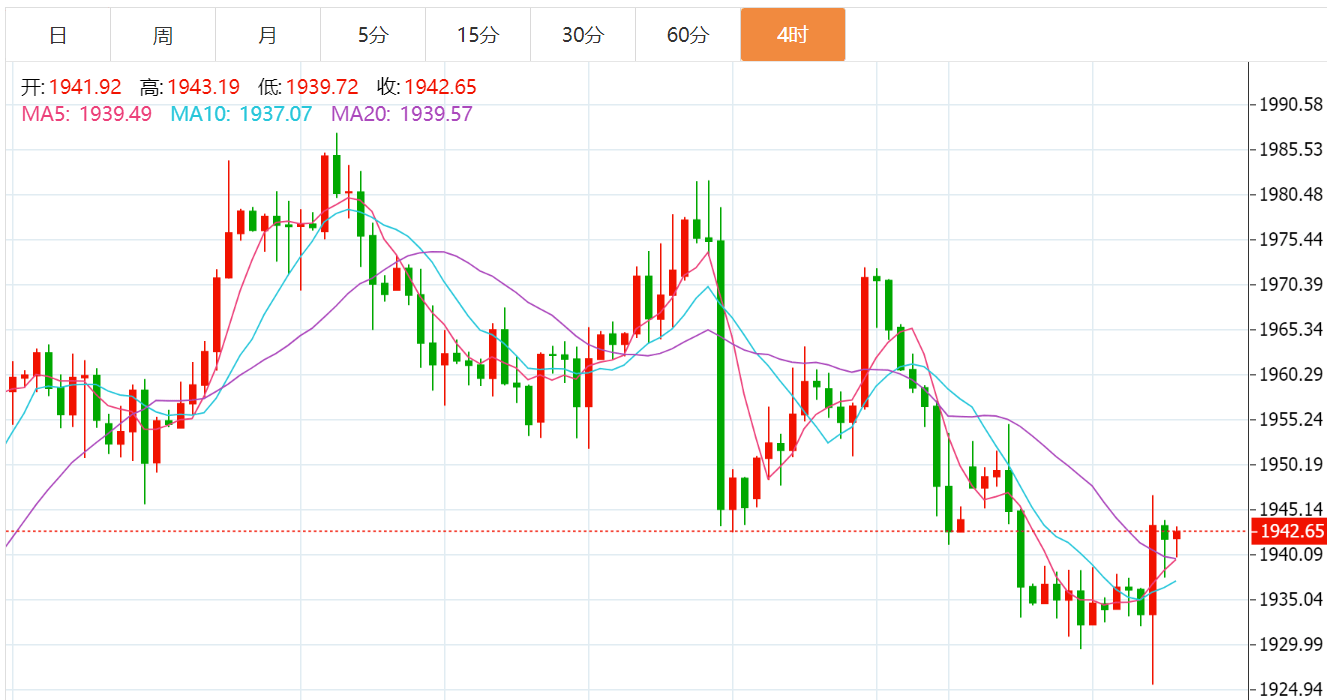Switch to the 60分 timeframe tab
Image resolution: width=1327 pixels, height=700 pixels.
(687, 35)
